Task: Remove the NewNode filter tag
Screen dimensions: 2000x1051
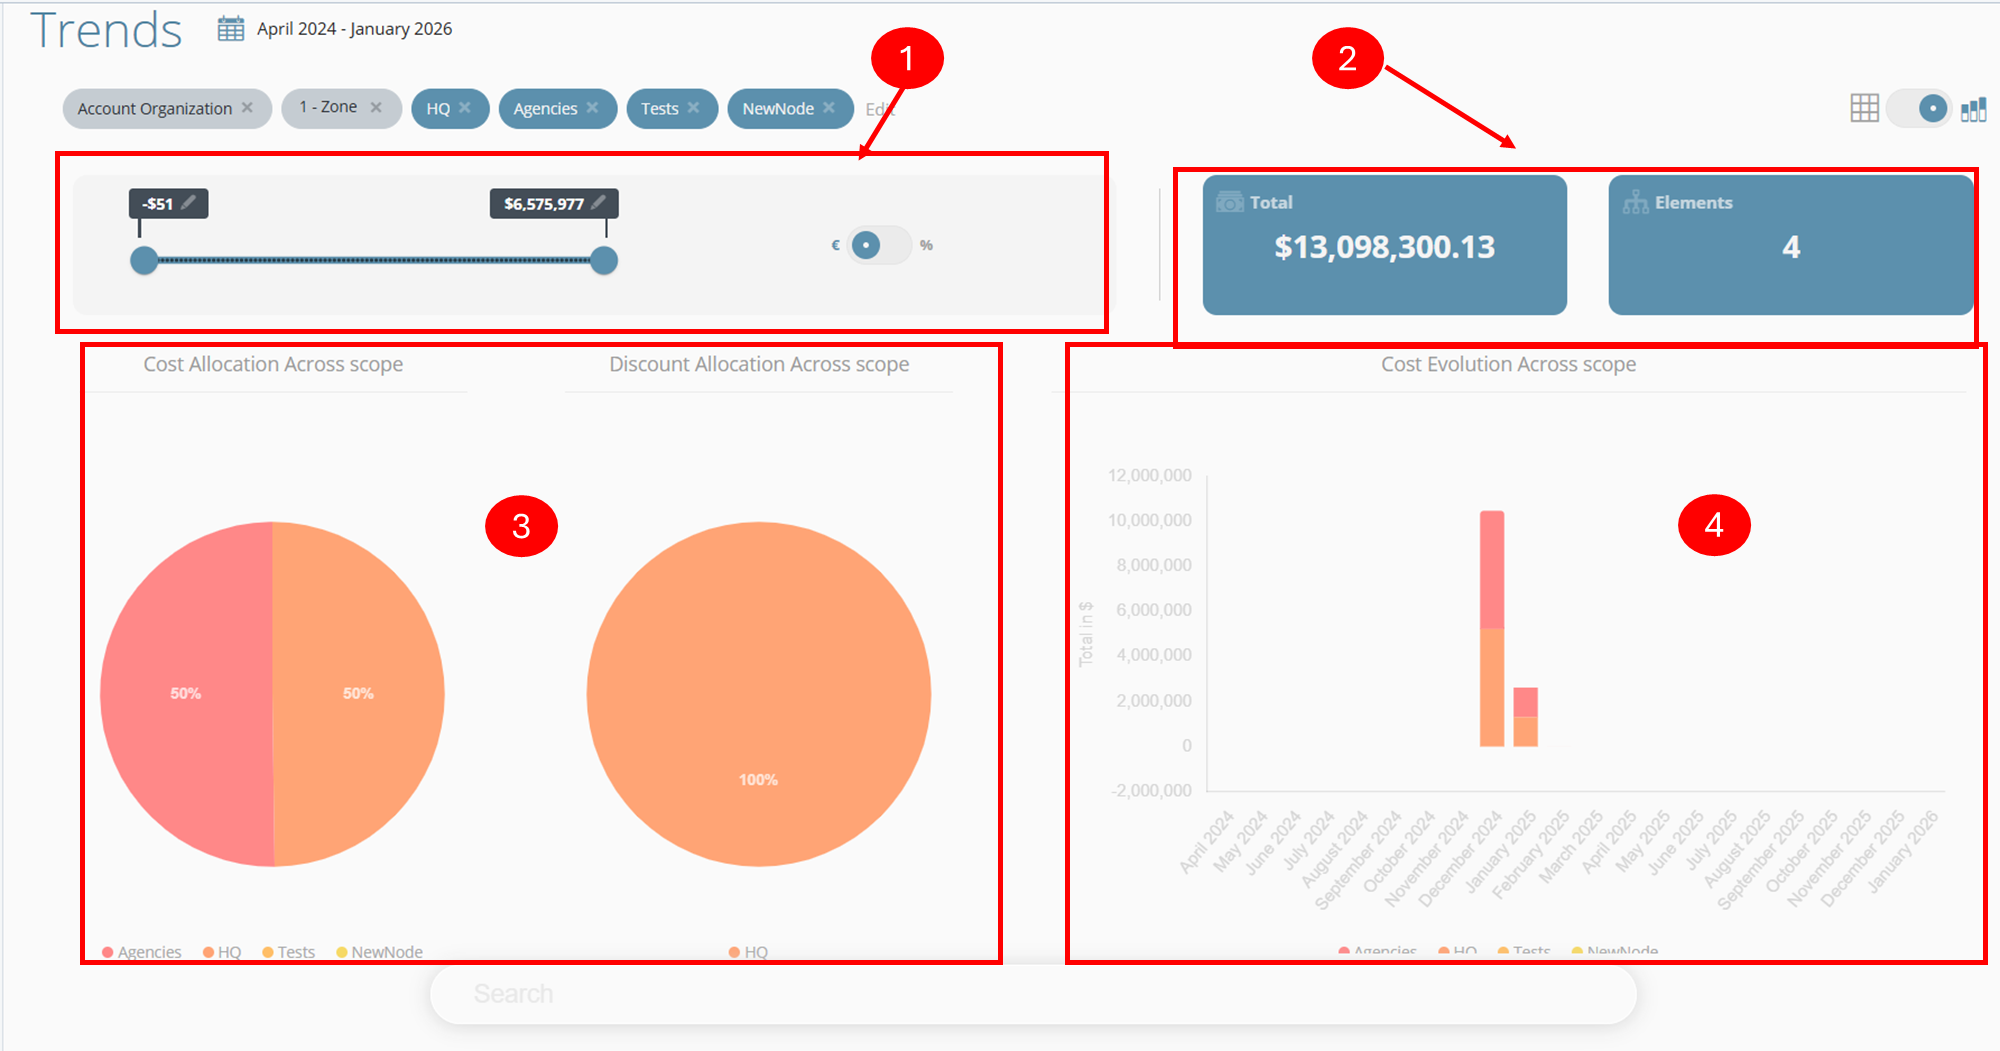Action: coord(829,107)
